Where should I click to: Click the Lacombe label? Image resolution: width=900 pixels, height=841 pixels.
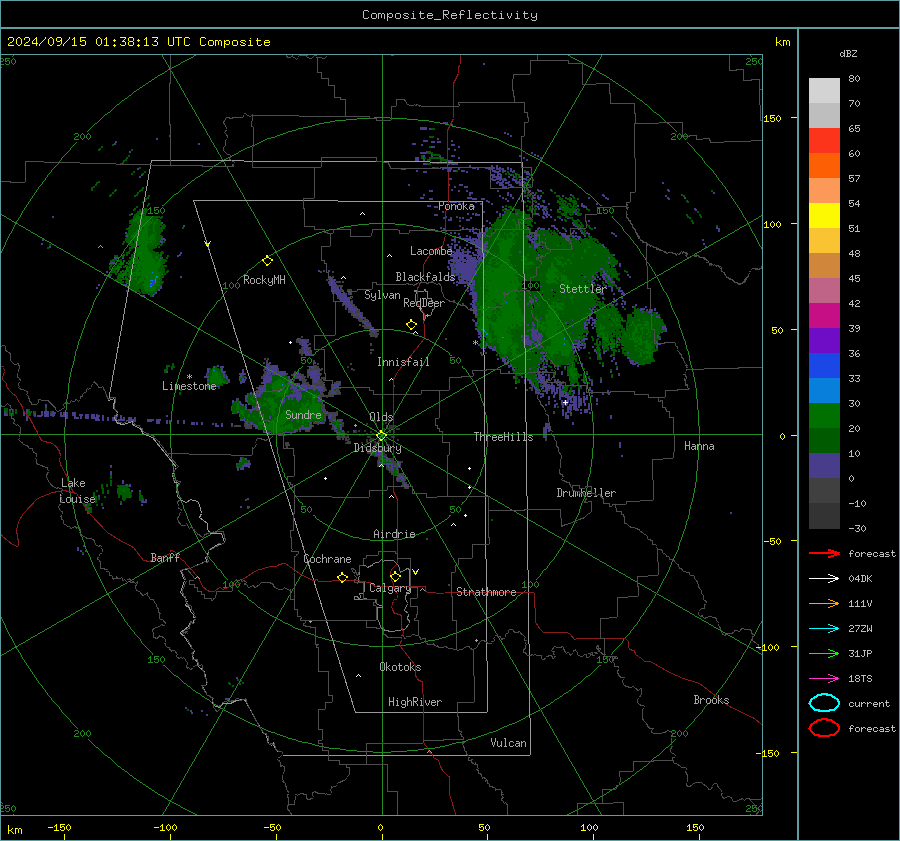431,251
